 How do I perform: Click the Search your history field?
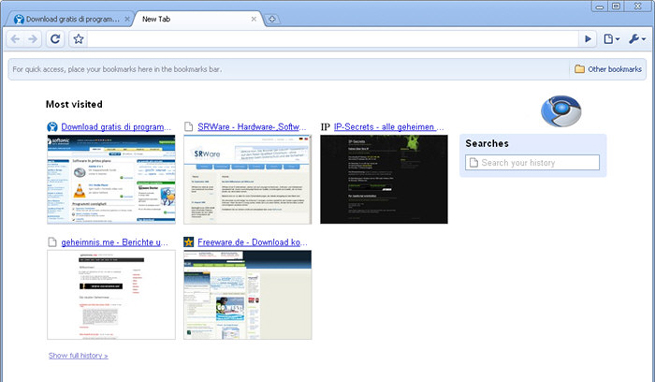click(532, 163)
